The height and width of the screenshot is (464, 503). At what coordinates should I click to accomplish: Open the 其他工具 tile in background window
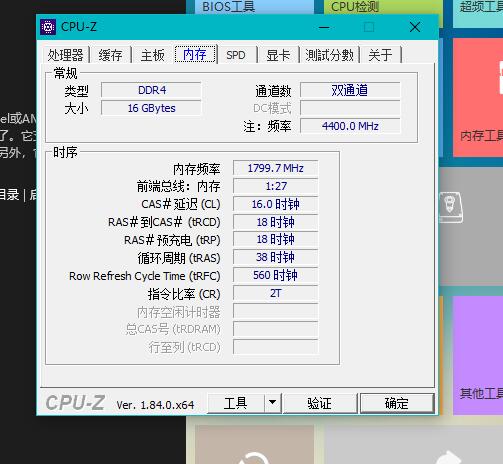[478, 355]
